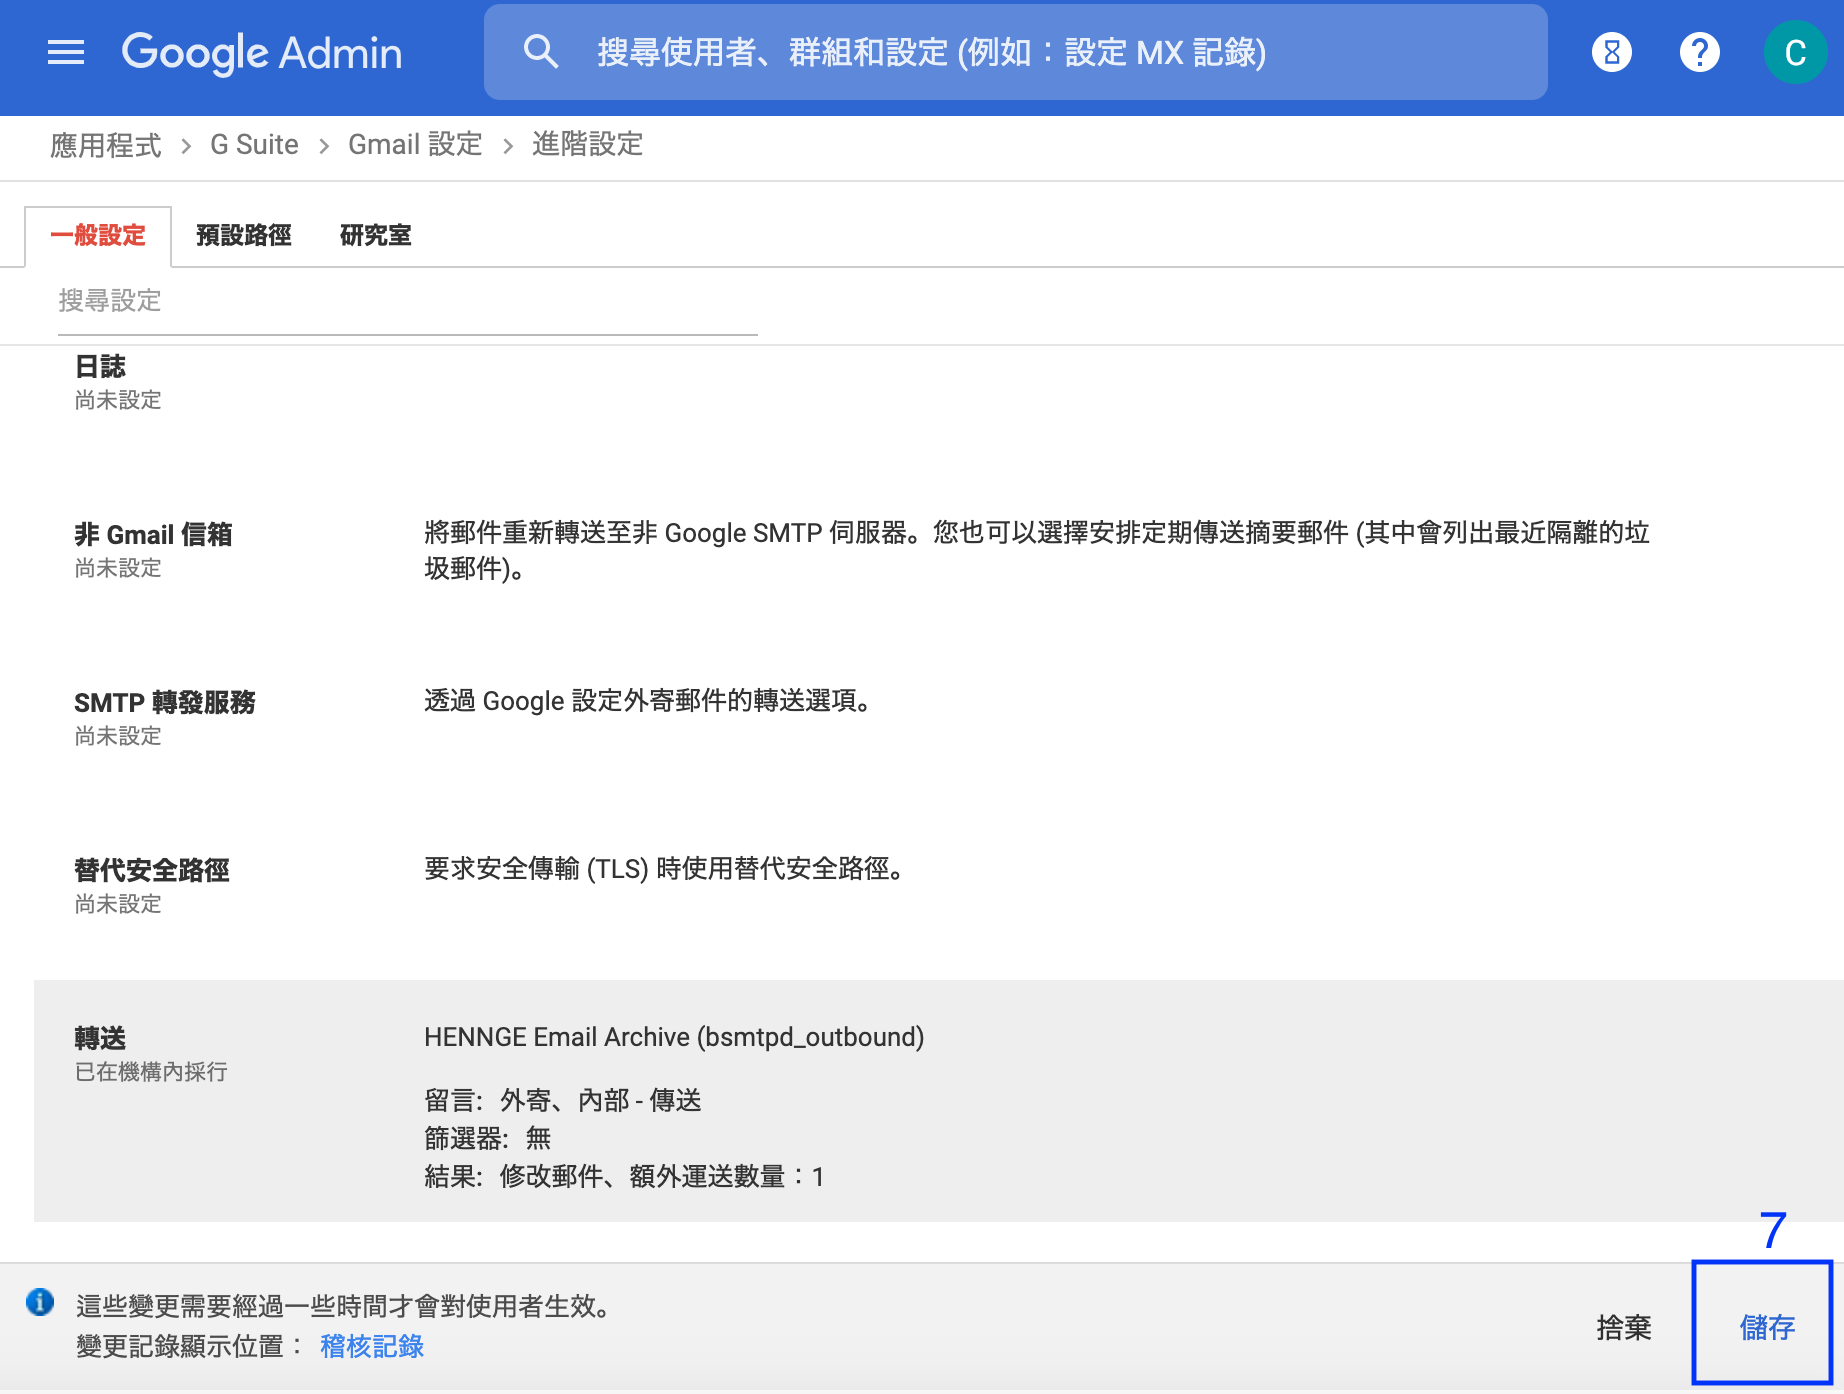Click non-Gmail mailbox description text
The width and height of the screenshot is (1844, 1394).
click(1036, 551)
